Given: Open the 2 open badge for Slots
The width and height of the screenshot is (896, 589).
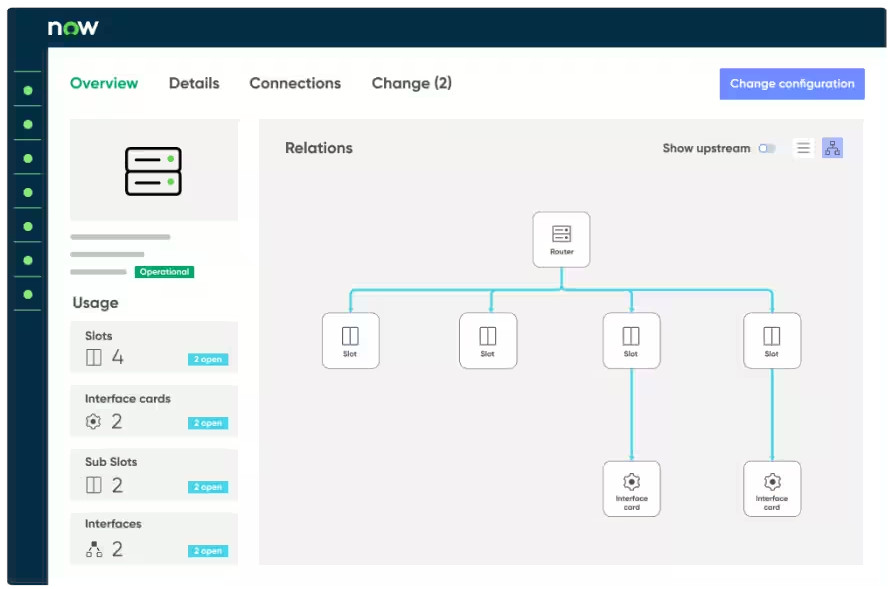Looking at the screenshot, I should [x=208, y=359].
